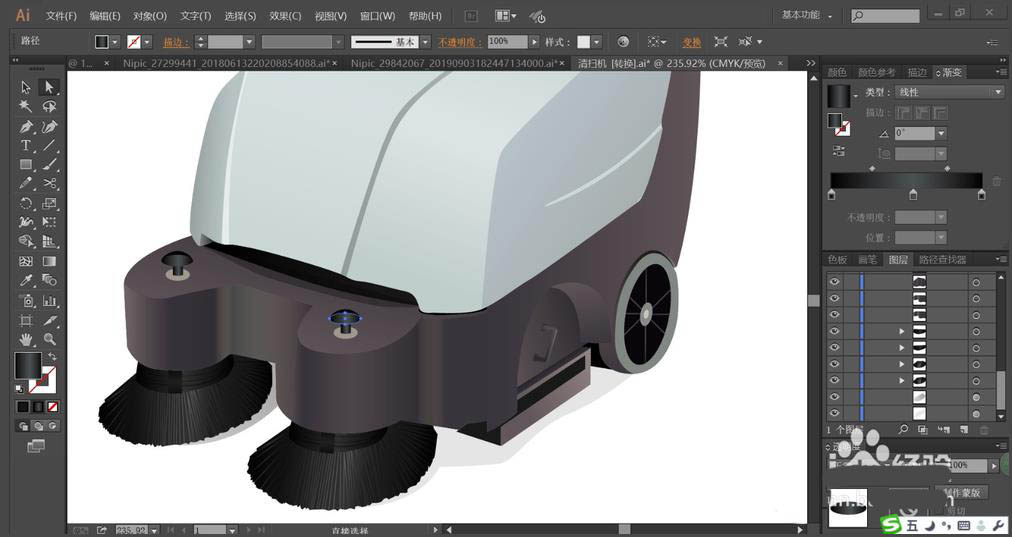The image size is (1012, 537).
Task: Select the Magic Wand tool
Action: pos(25,106)
